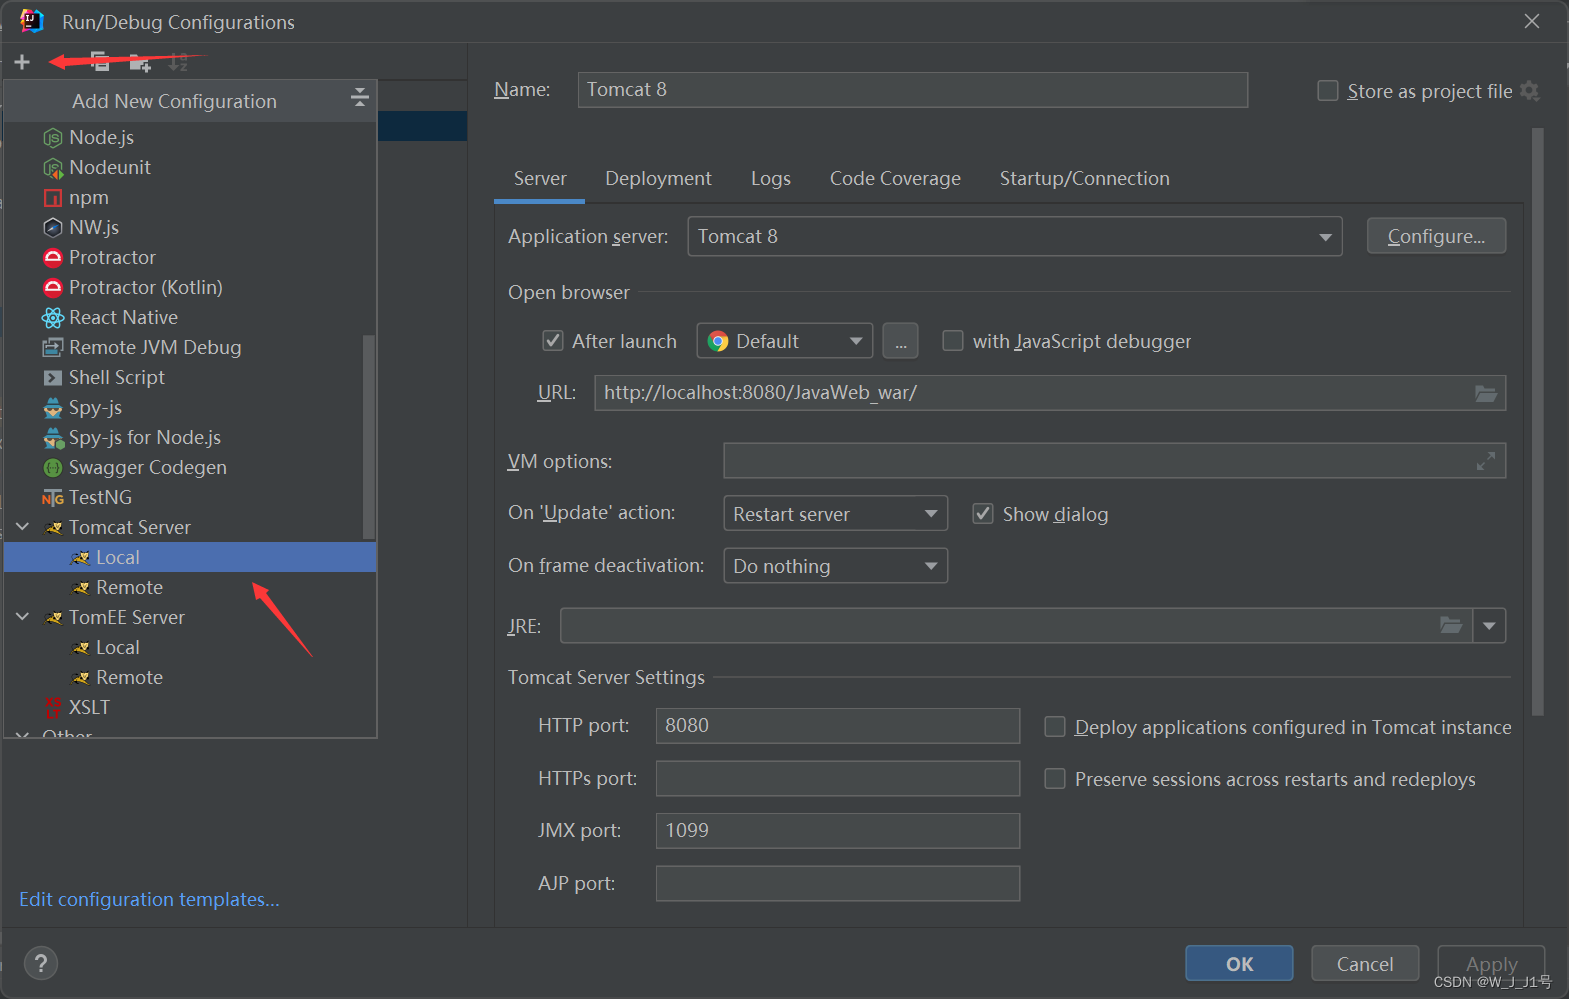The height and width of the screenshot is (999, 1569).
Task: Click the Protractor (Kotlin) icon
Action: pos(53,288)
